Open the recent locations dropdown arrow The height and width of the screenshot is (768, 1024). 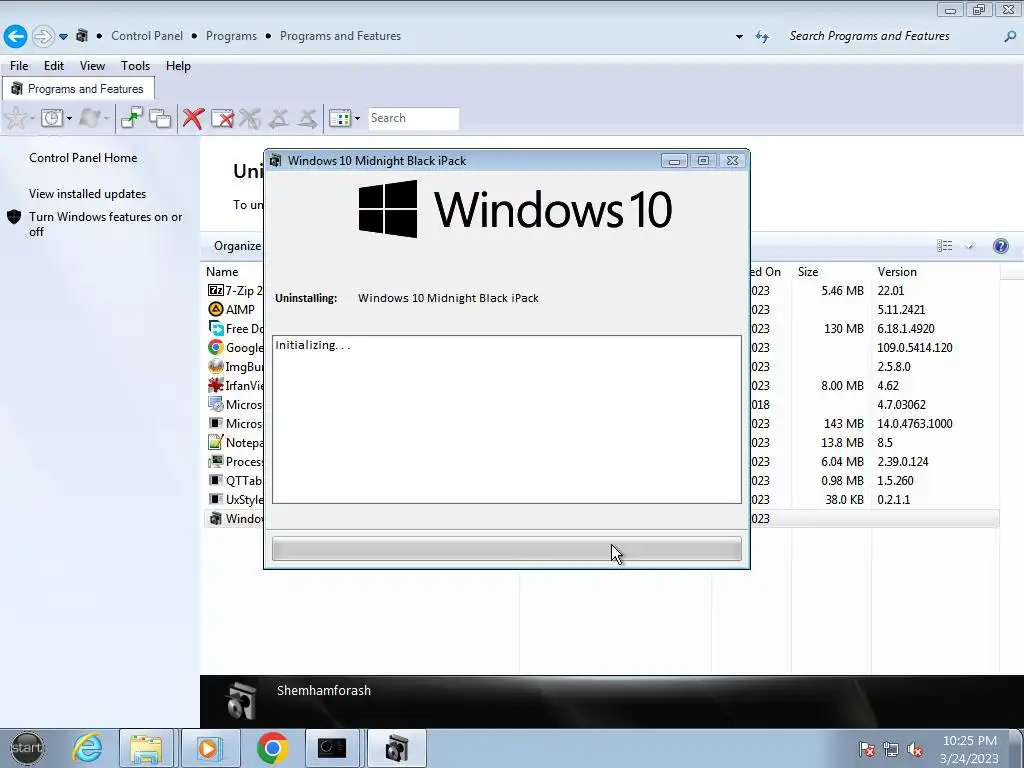pyautogui.click(x=63, y=37)
